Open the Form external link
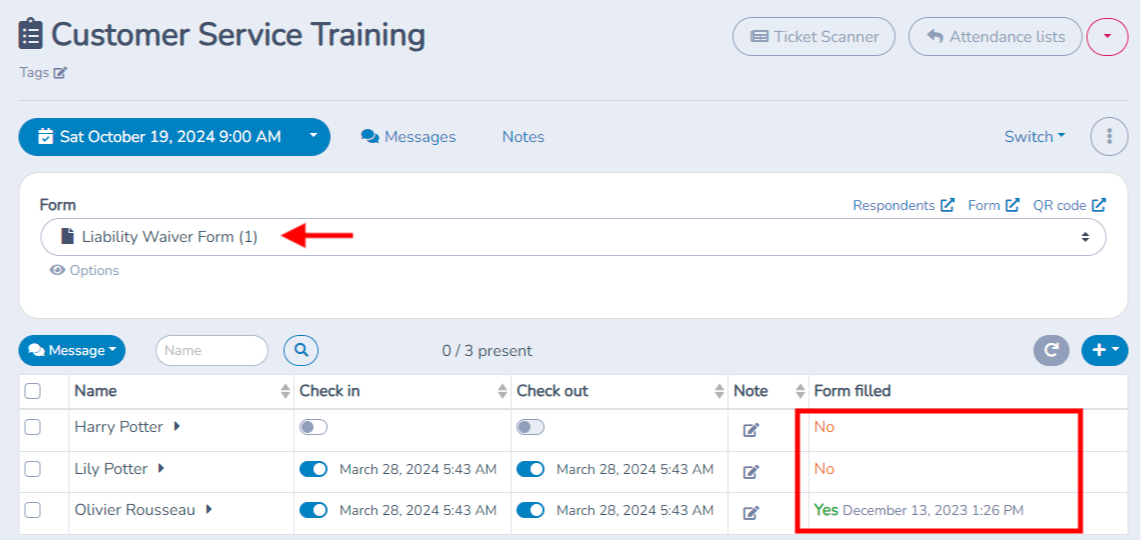1141x540 pixels. click(993, 205)
